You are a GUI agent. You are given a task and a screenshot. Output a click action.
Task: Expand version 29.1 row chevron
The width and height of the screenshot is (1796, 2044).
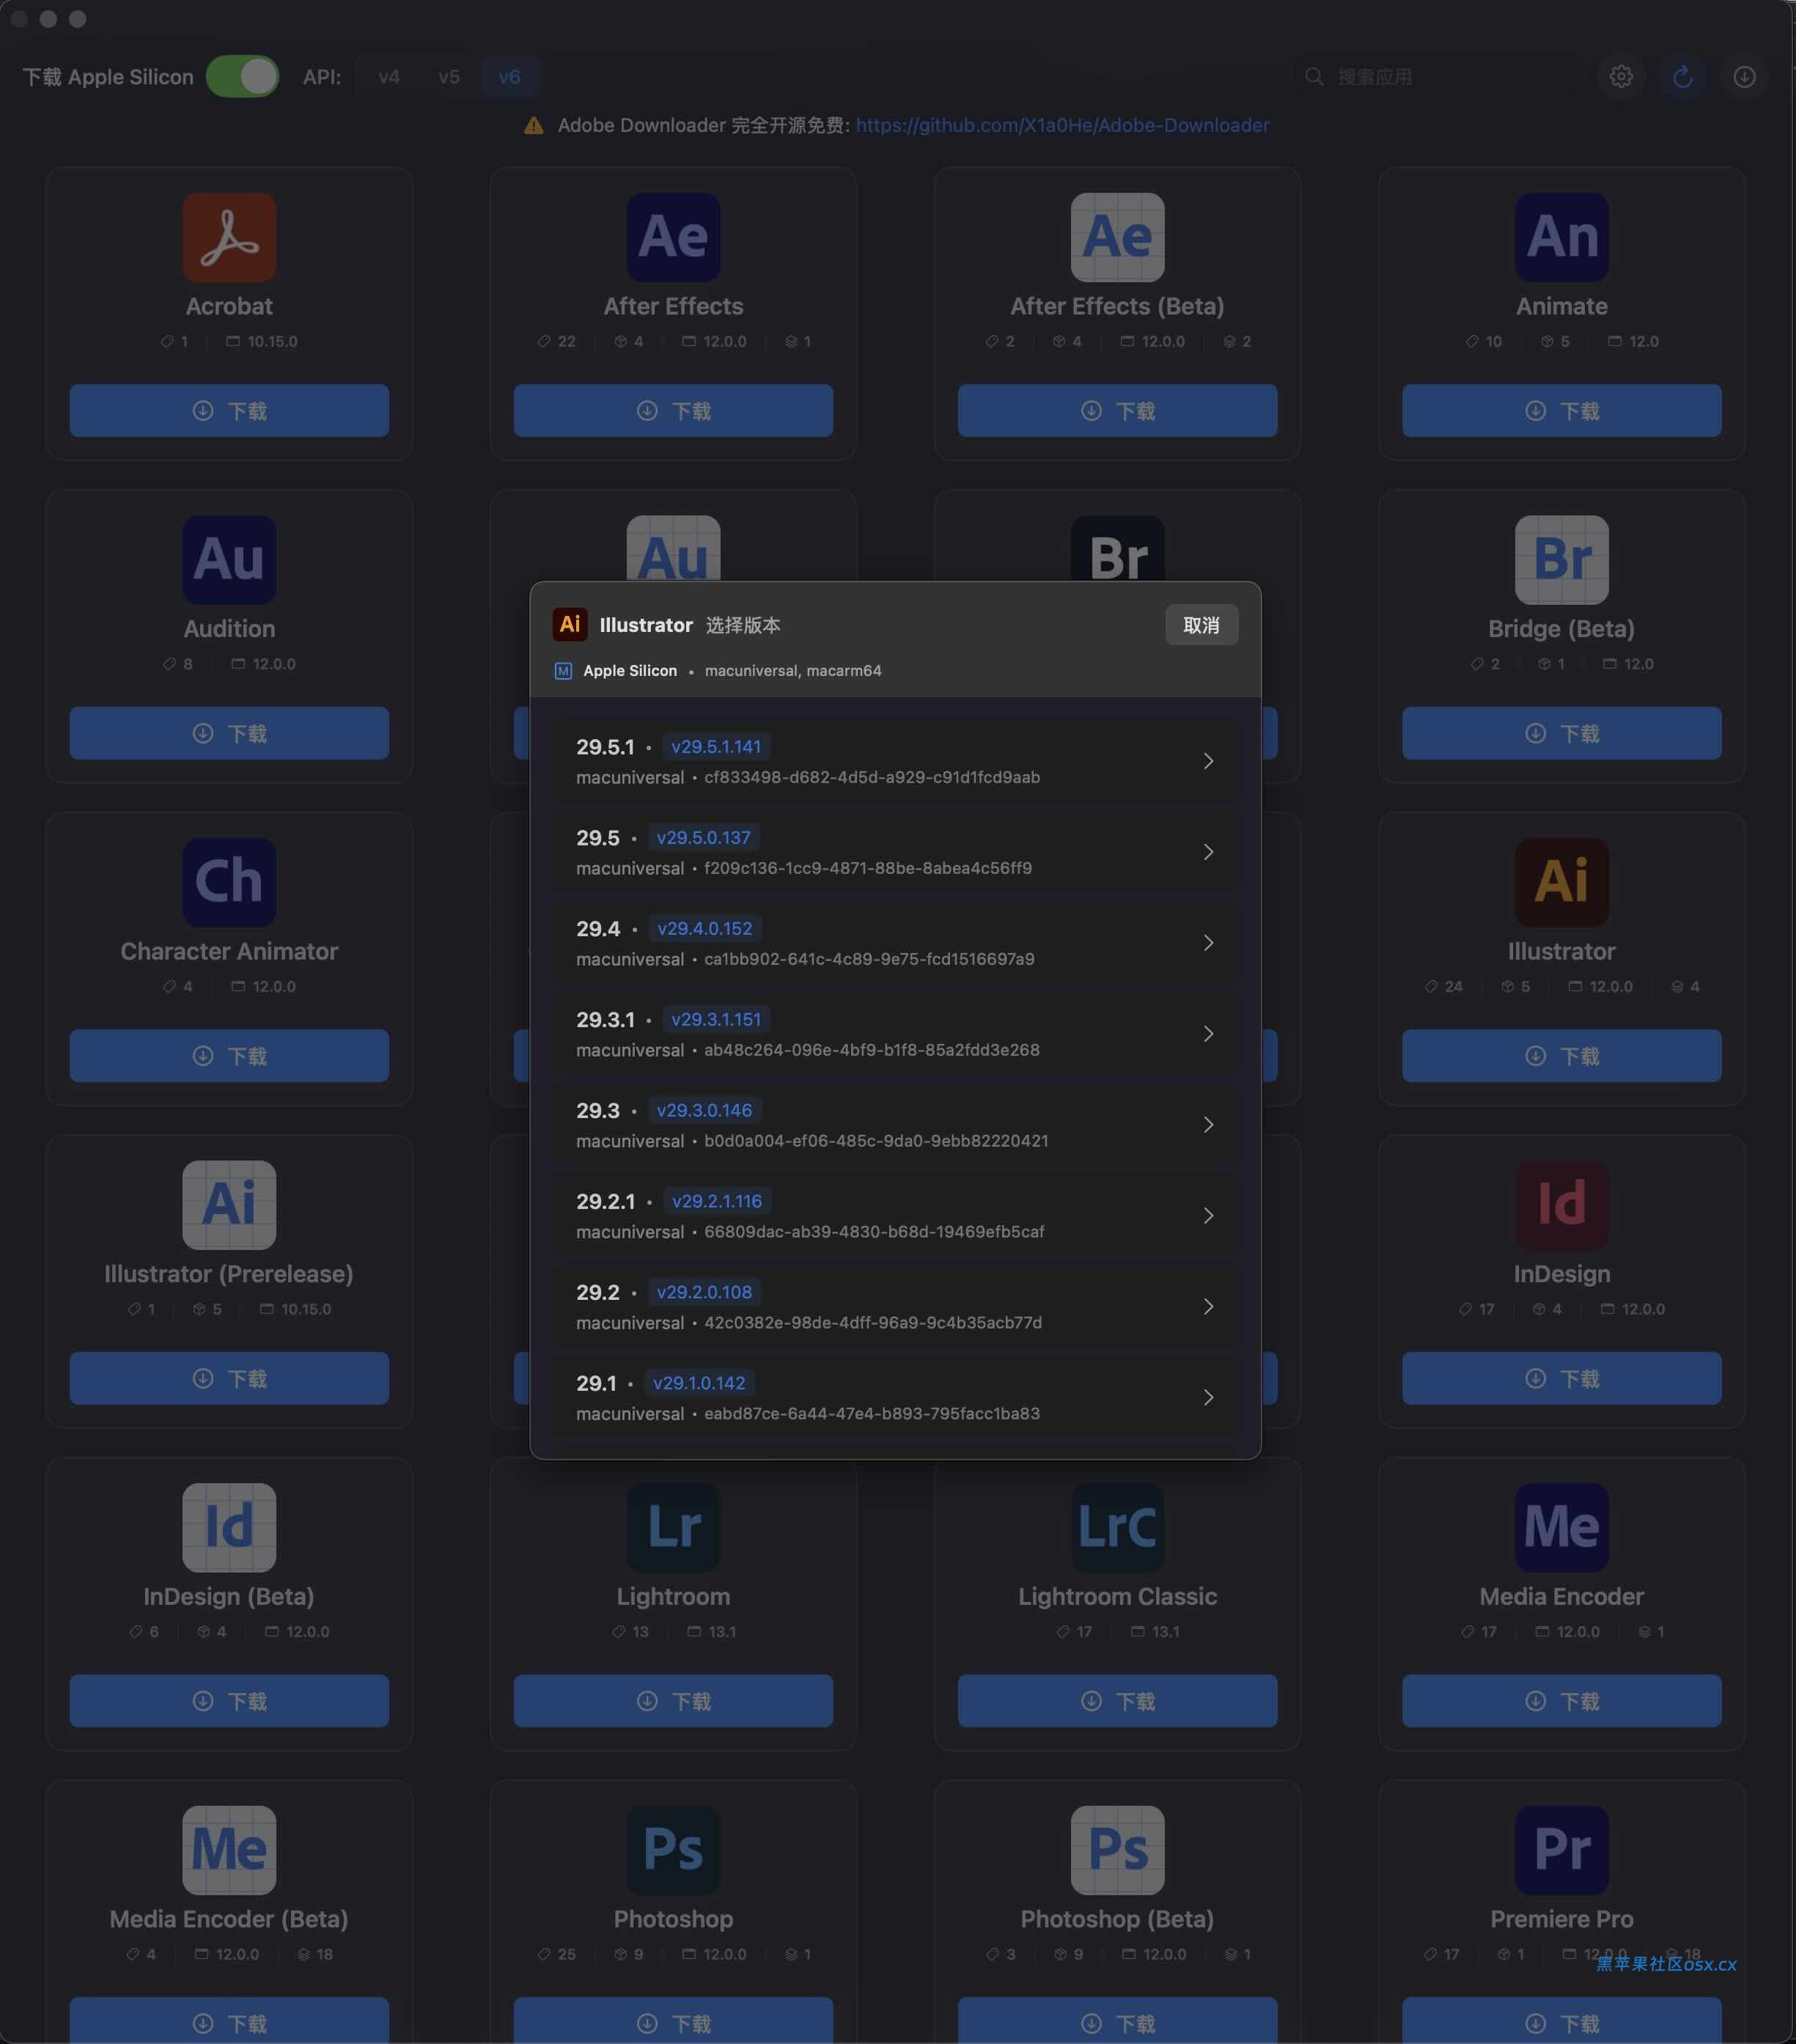(x=1208, y=1398)
